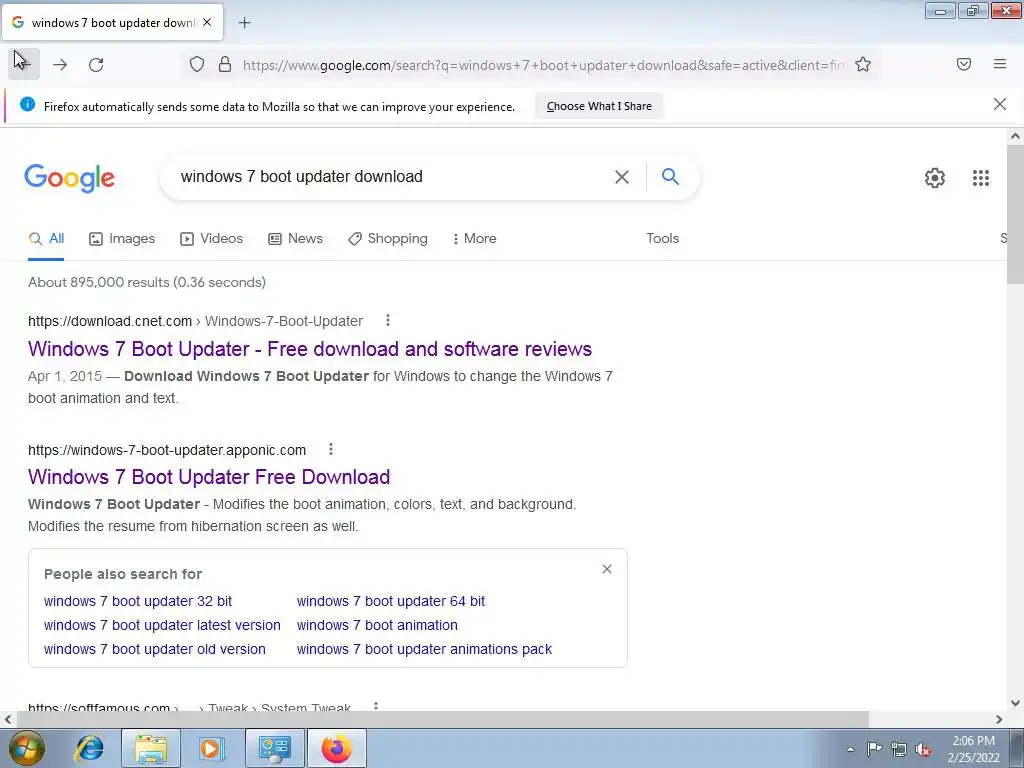The width and height of the screenshot is (1024, 768).
Task: Open Google settings gear
Action: (x=935, y=178)
